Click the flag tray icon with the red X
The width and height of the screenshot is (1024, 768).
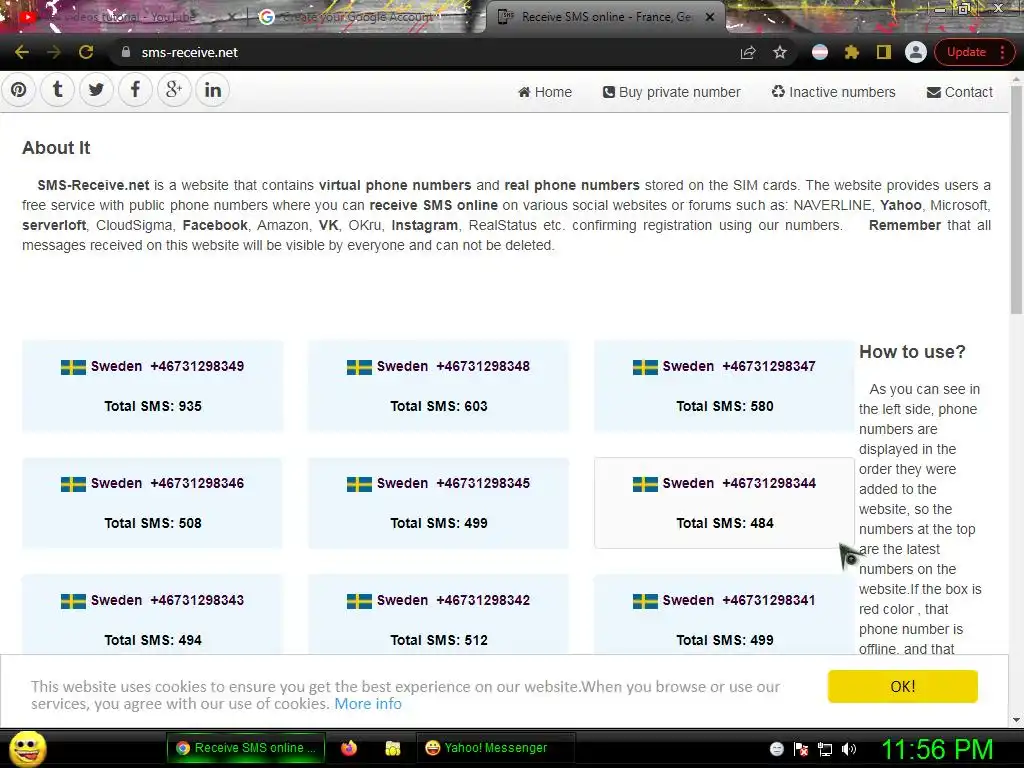(x=801, y=749)
